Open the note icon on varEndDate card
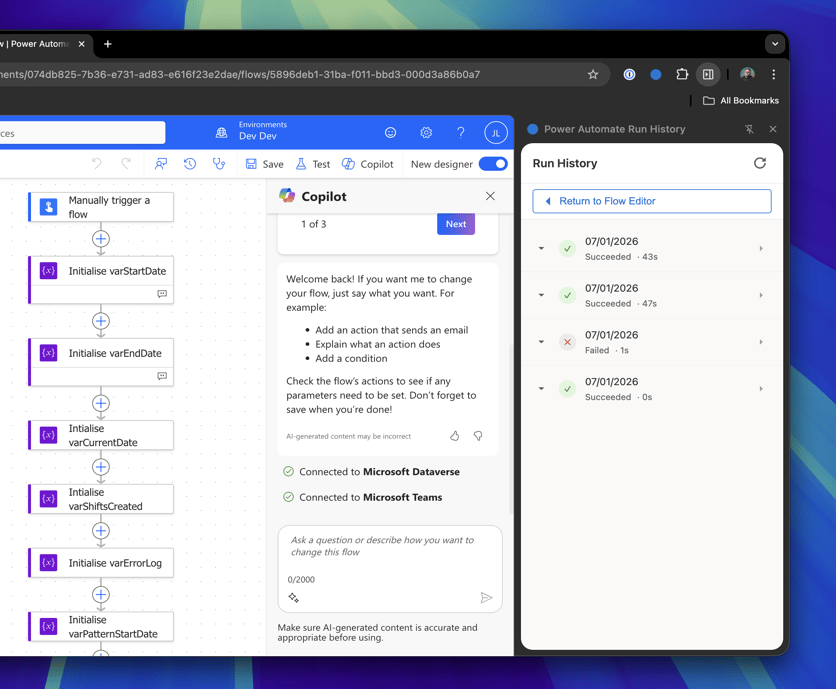This screenshot has width=836, height=689. point(162,376)
